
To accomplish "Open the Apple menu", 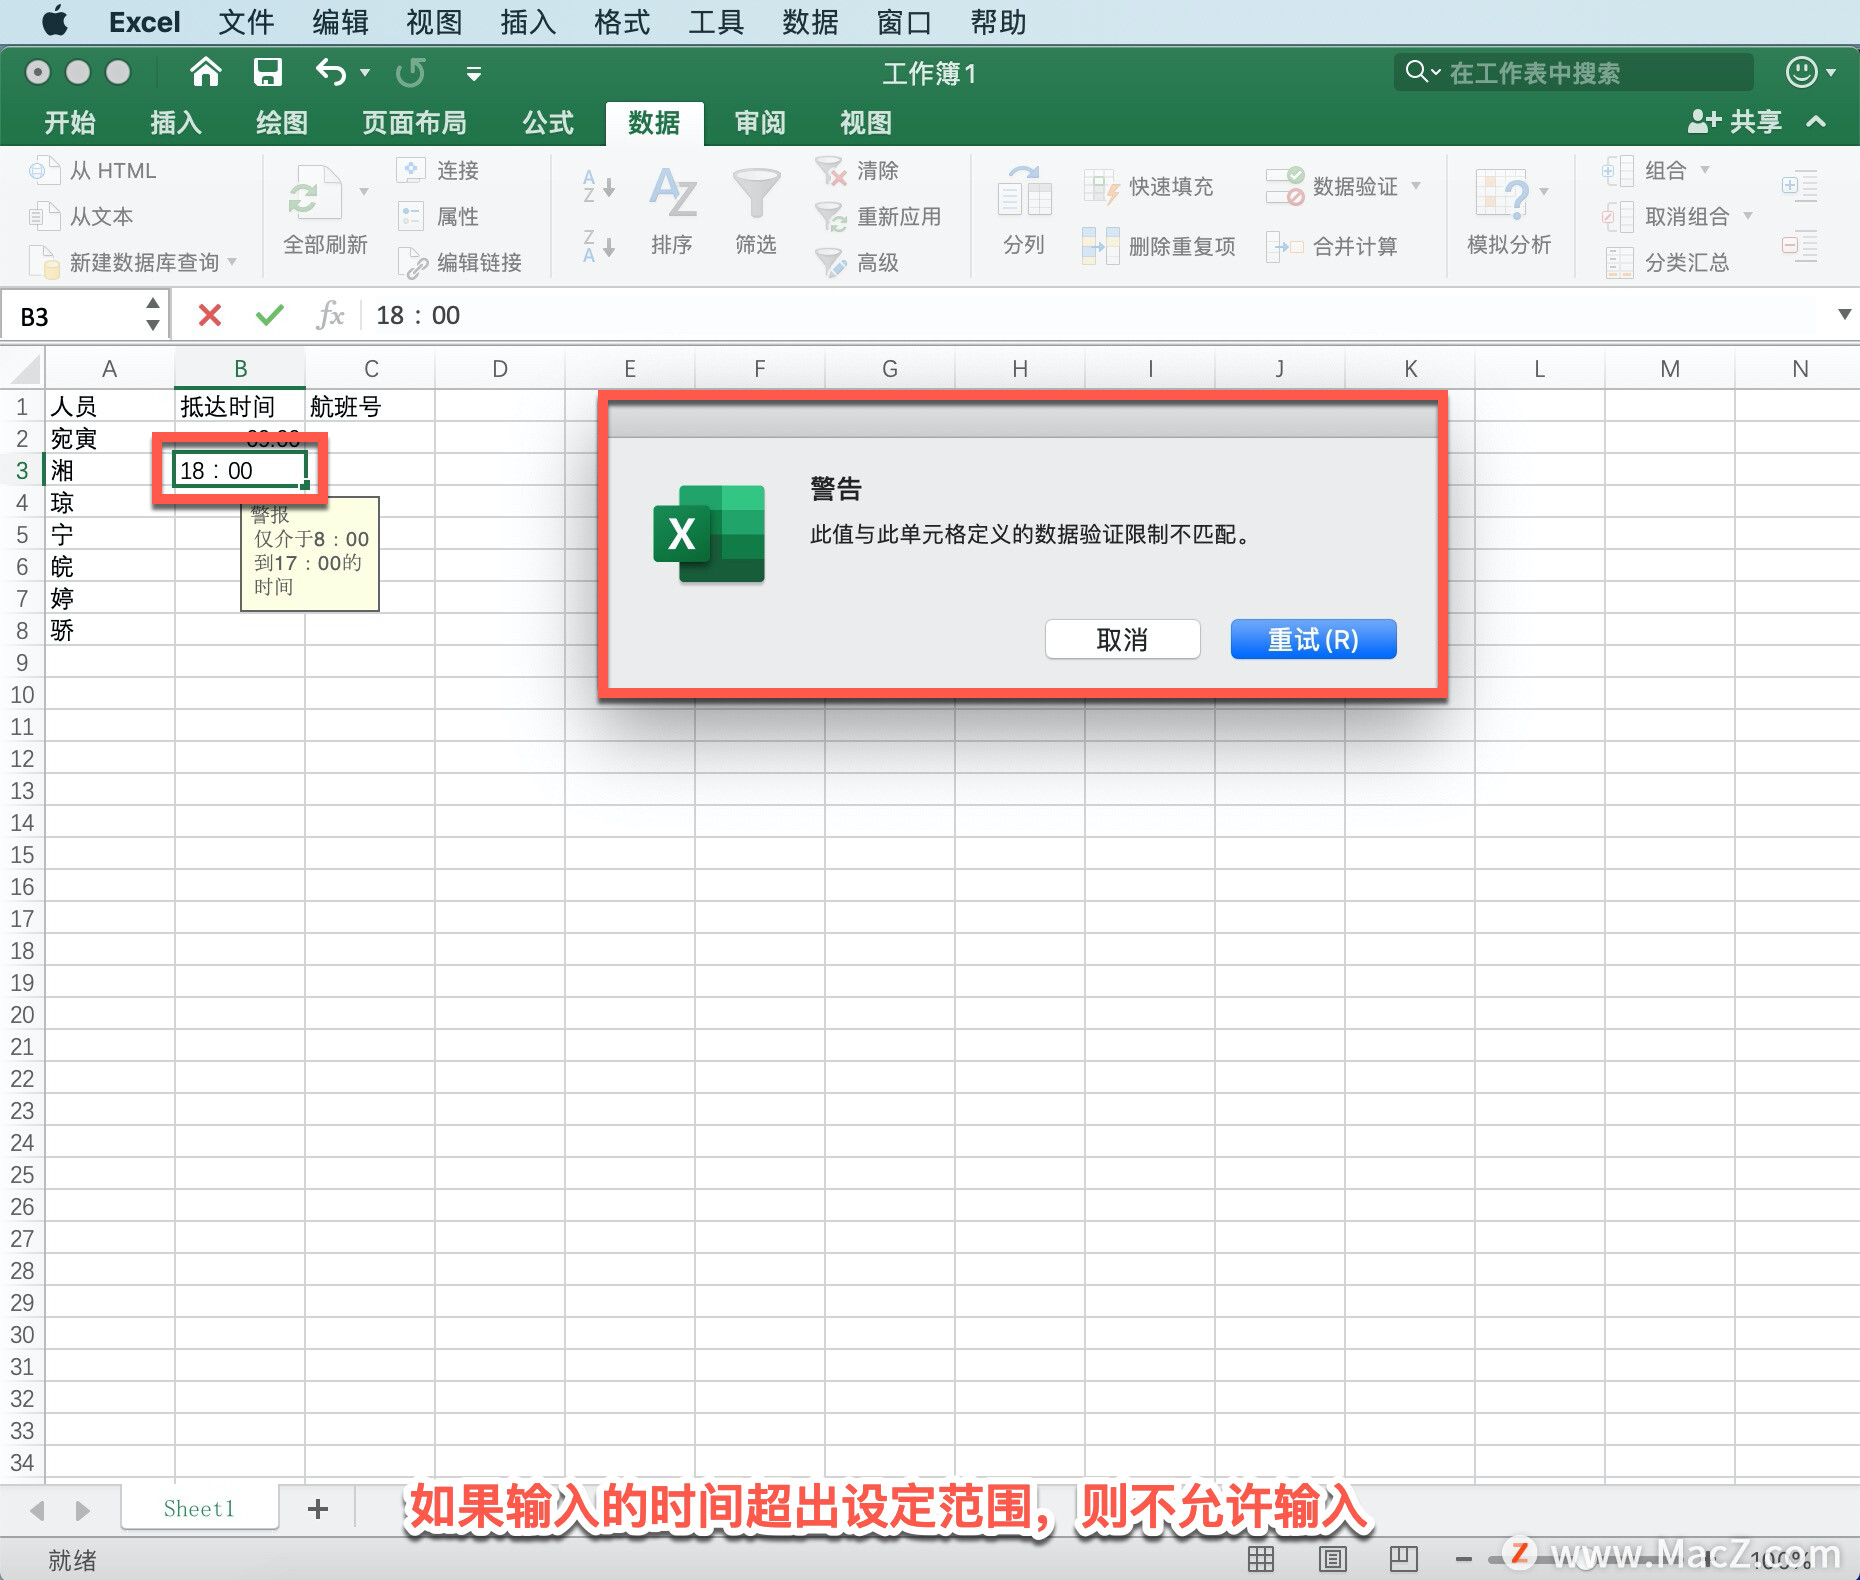I will pos(56,21).
